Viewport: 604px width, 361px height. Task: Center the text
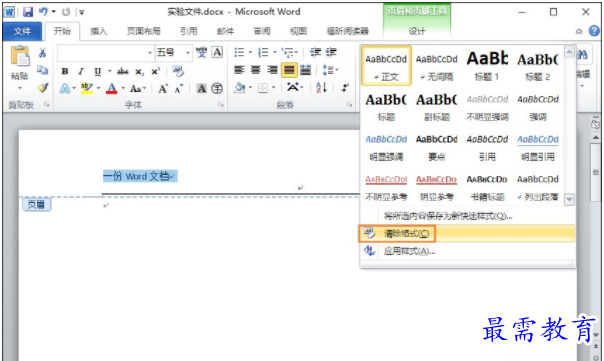point(256,70)
